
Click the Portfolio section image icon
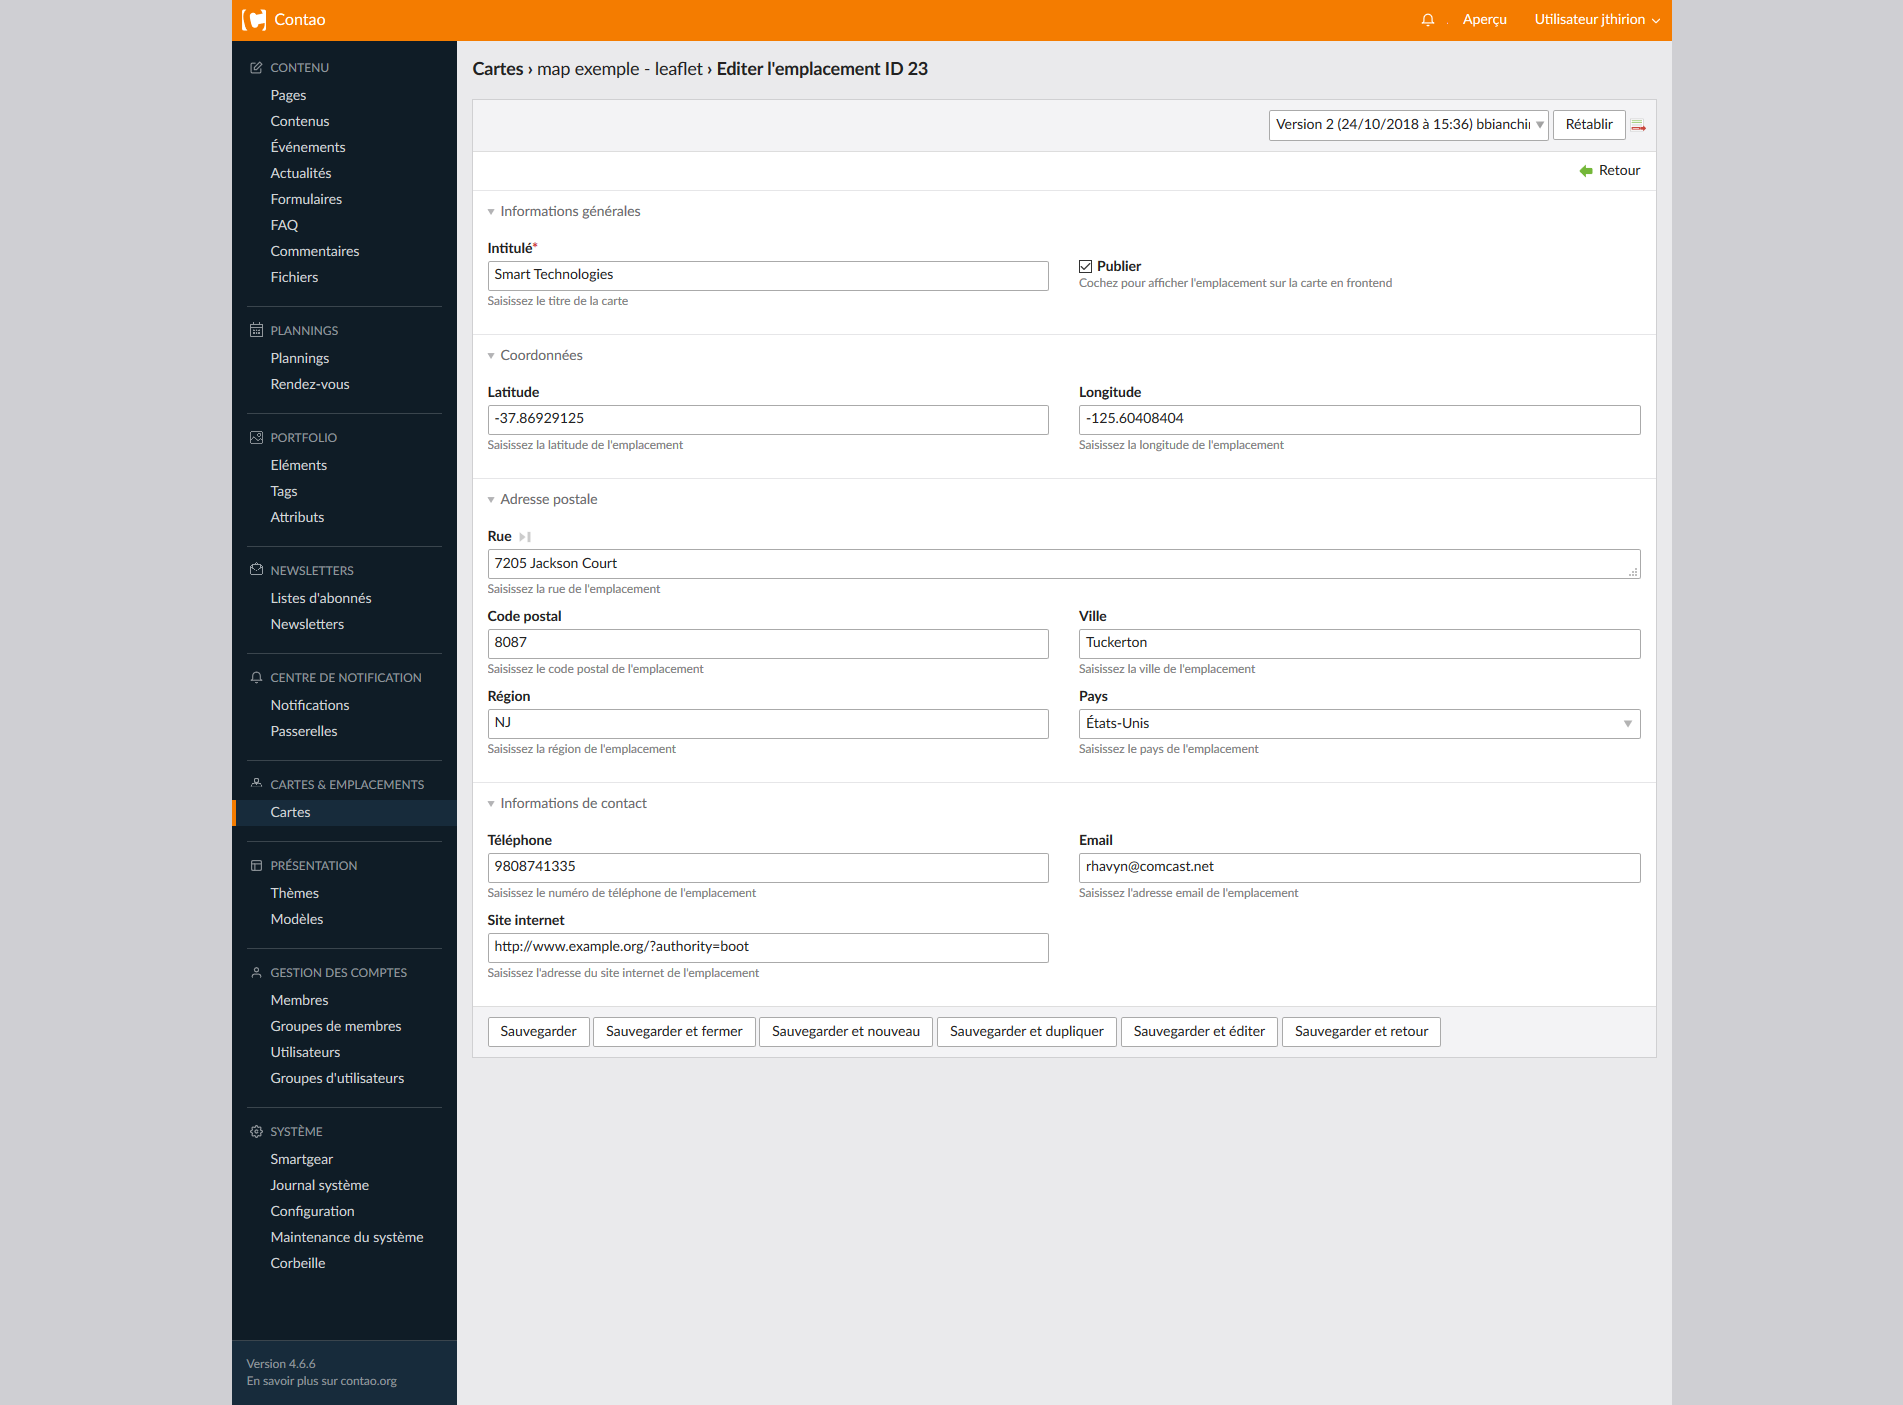[256, 437]
